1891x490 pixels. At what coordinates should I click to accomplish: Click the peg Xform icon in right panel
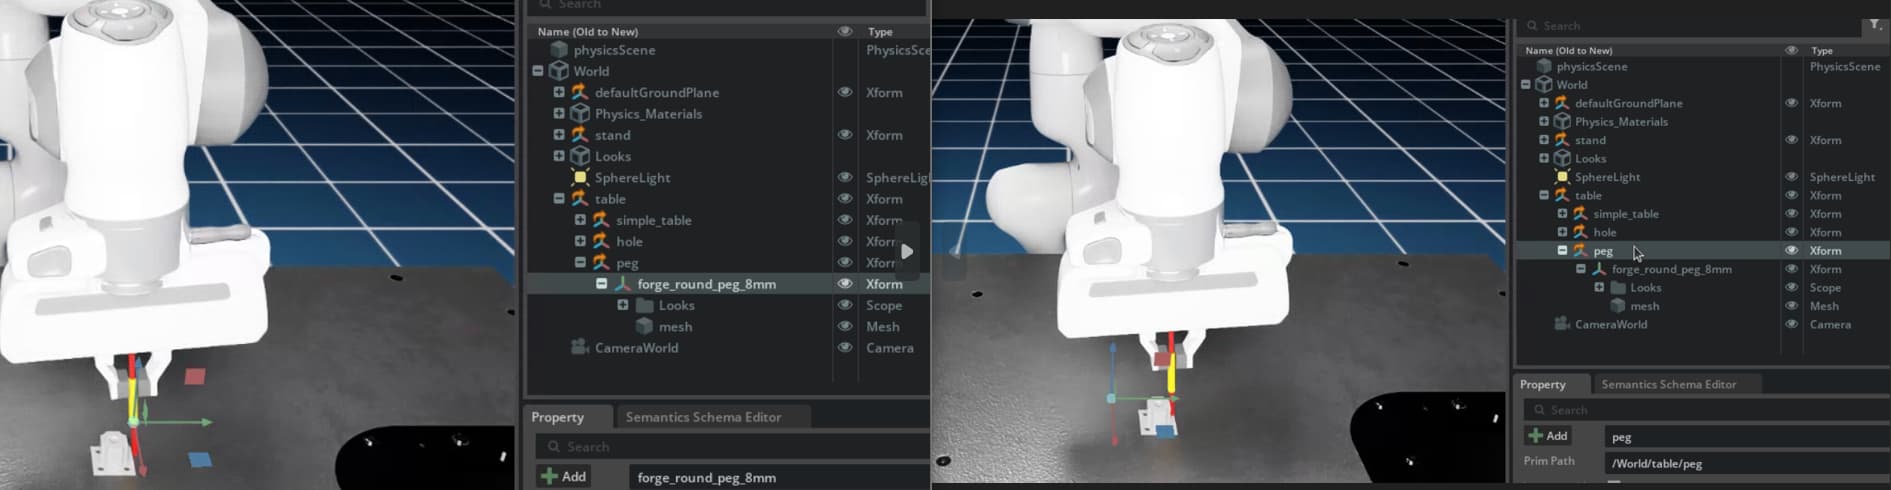[x=1581, y=251]
